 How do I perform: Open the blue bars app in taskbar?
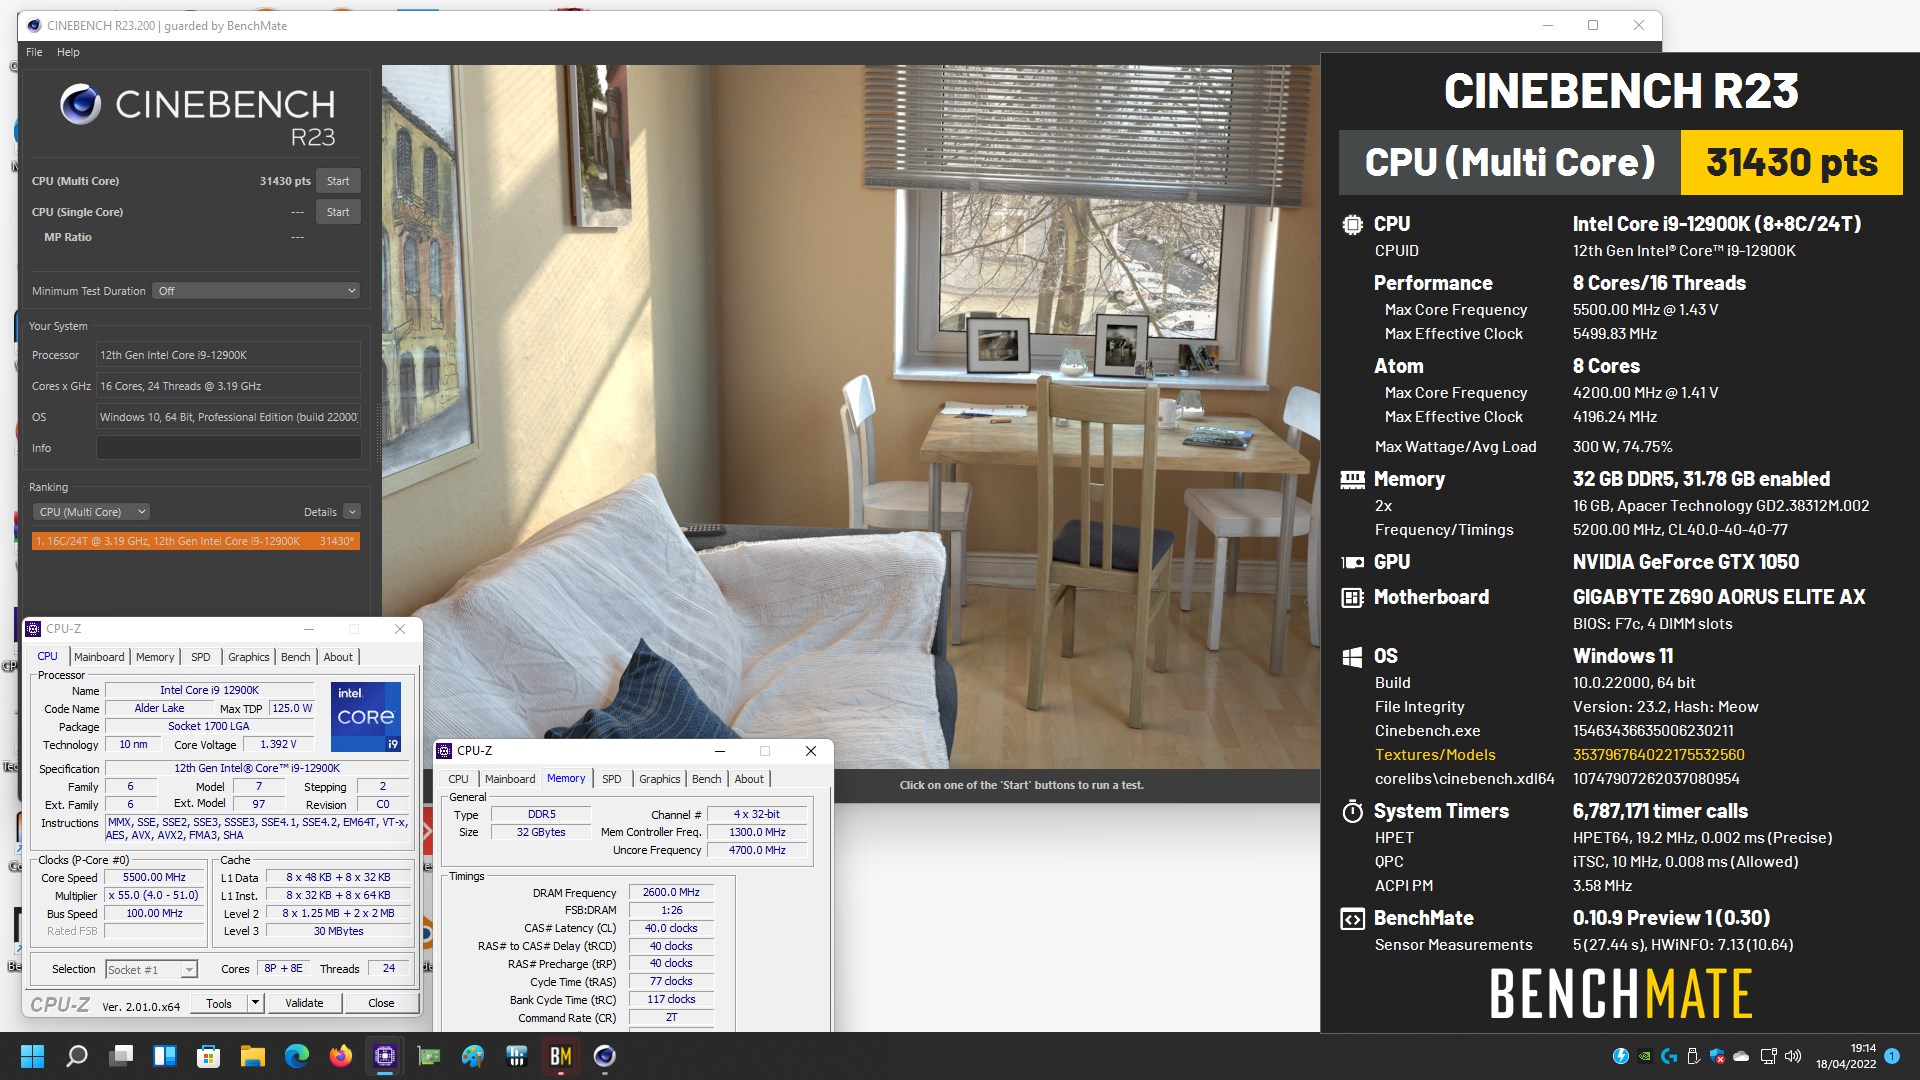517,1056
